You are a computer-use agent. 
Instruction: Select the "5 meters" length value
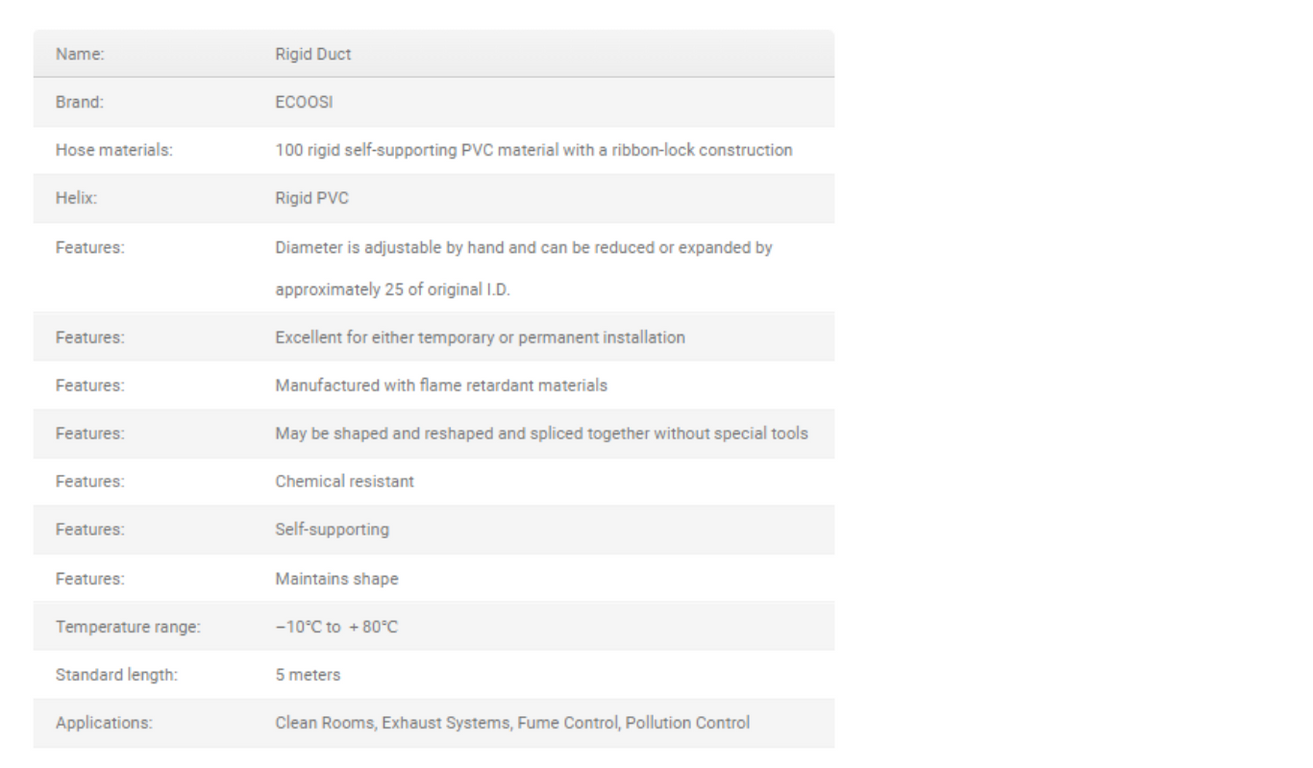(x=307, y=675)
